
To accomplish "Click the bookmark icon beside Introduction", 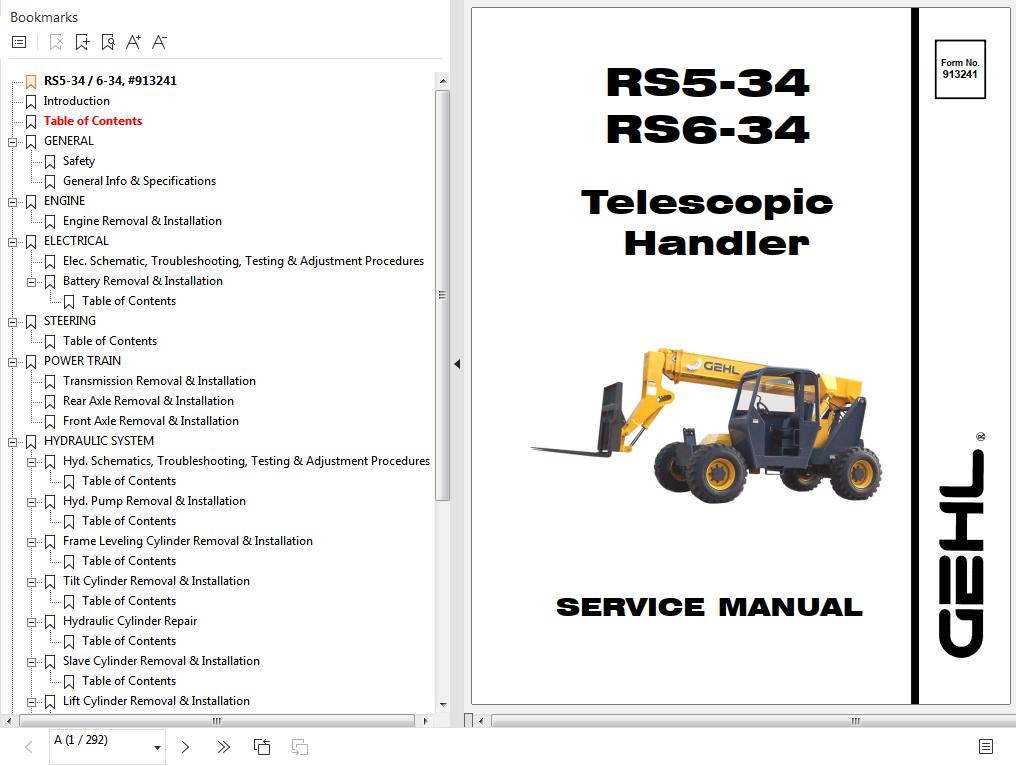I will [x=30, y=102].
